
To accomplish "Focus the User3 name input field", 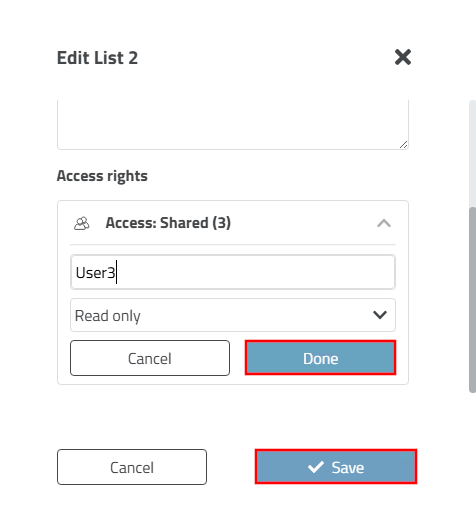I will point(233,272).
